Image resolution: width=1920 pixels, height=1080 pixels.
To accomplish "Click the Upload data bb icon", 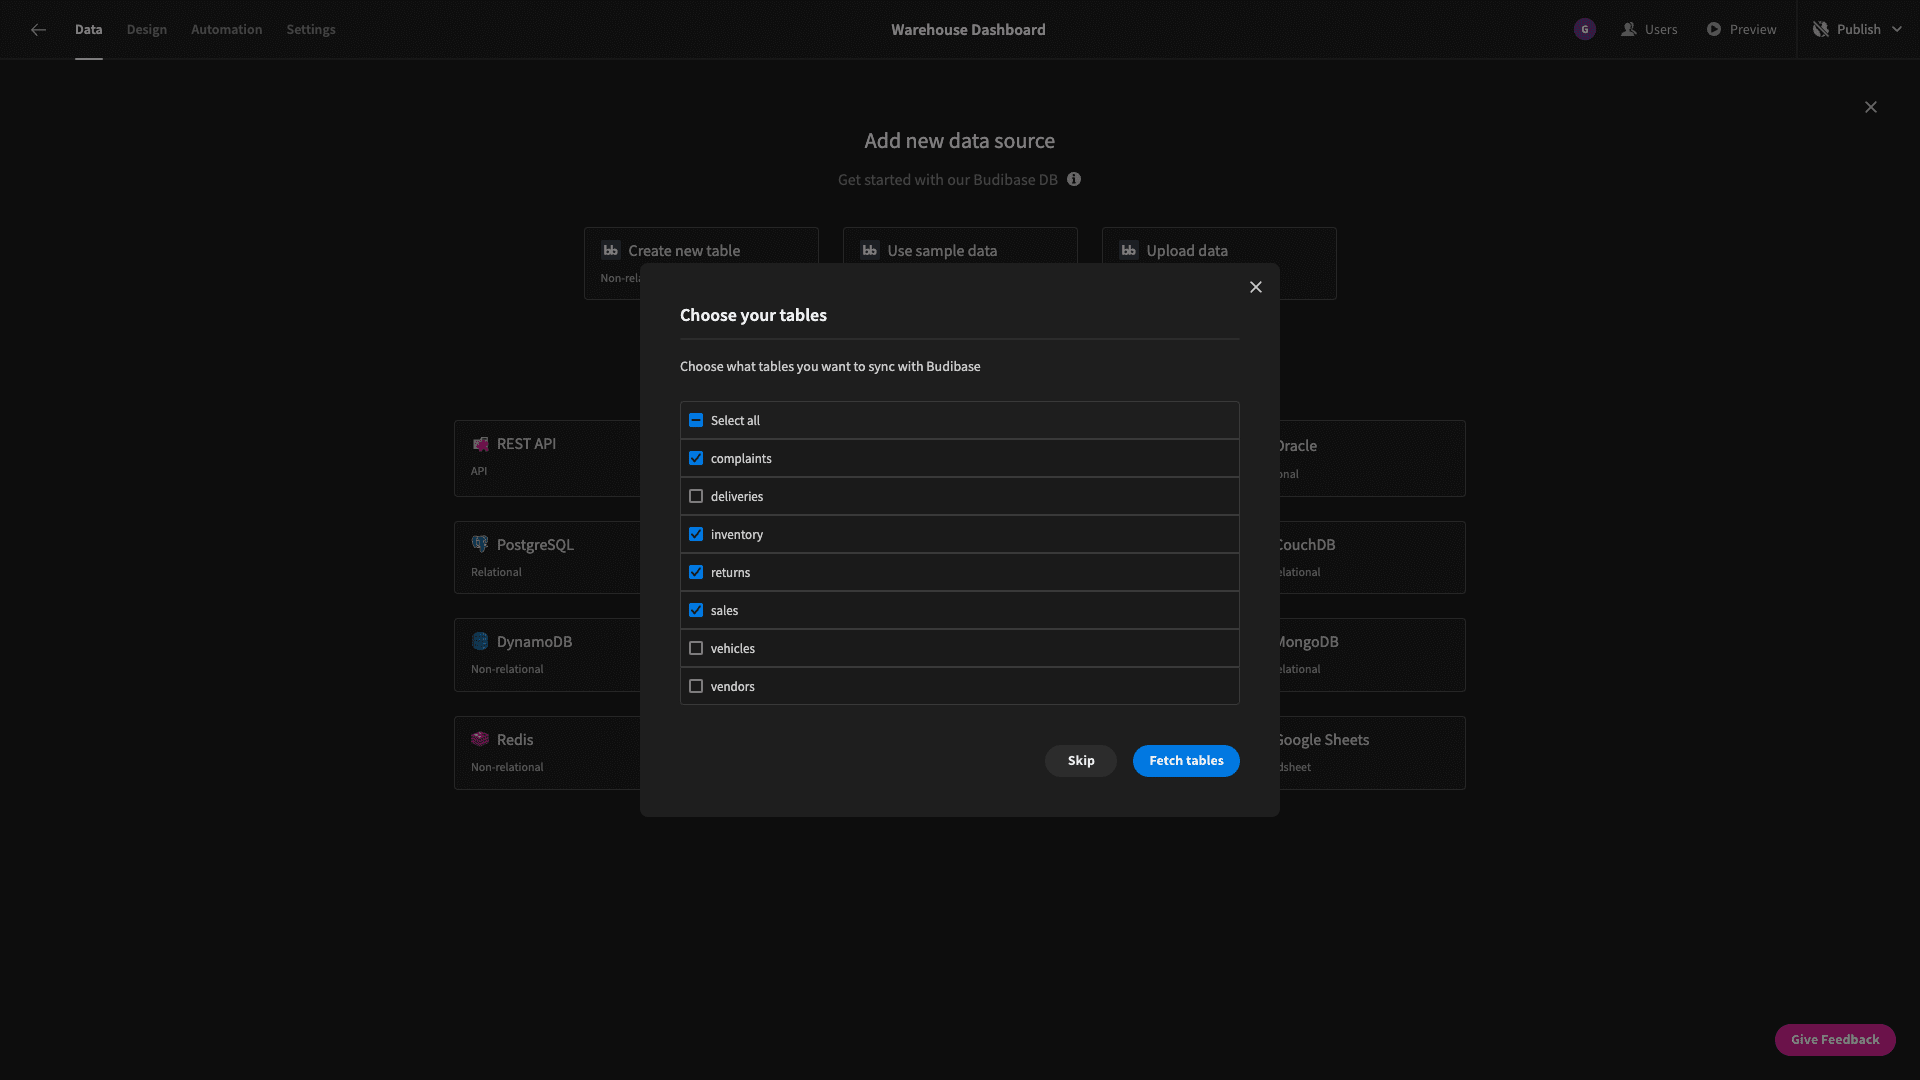I will 1128,250.
